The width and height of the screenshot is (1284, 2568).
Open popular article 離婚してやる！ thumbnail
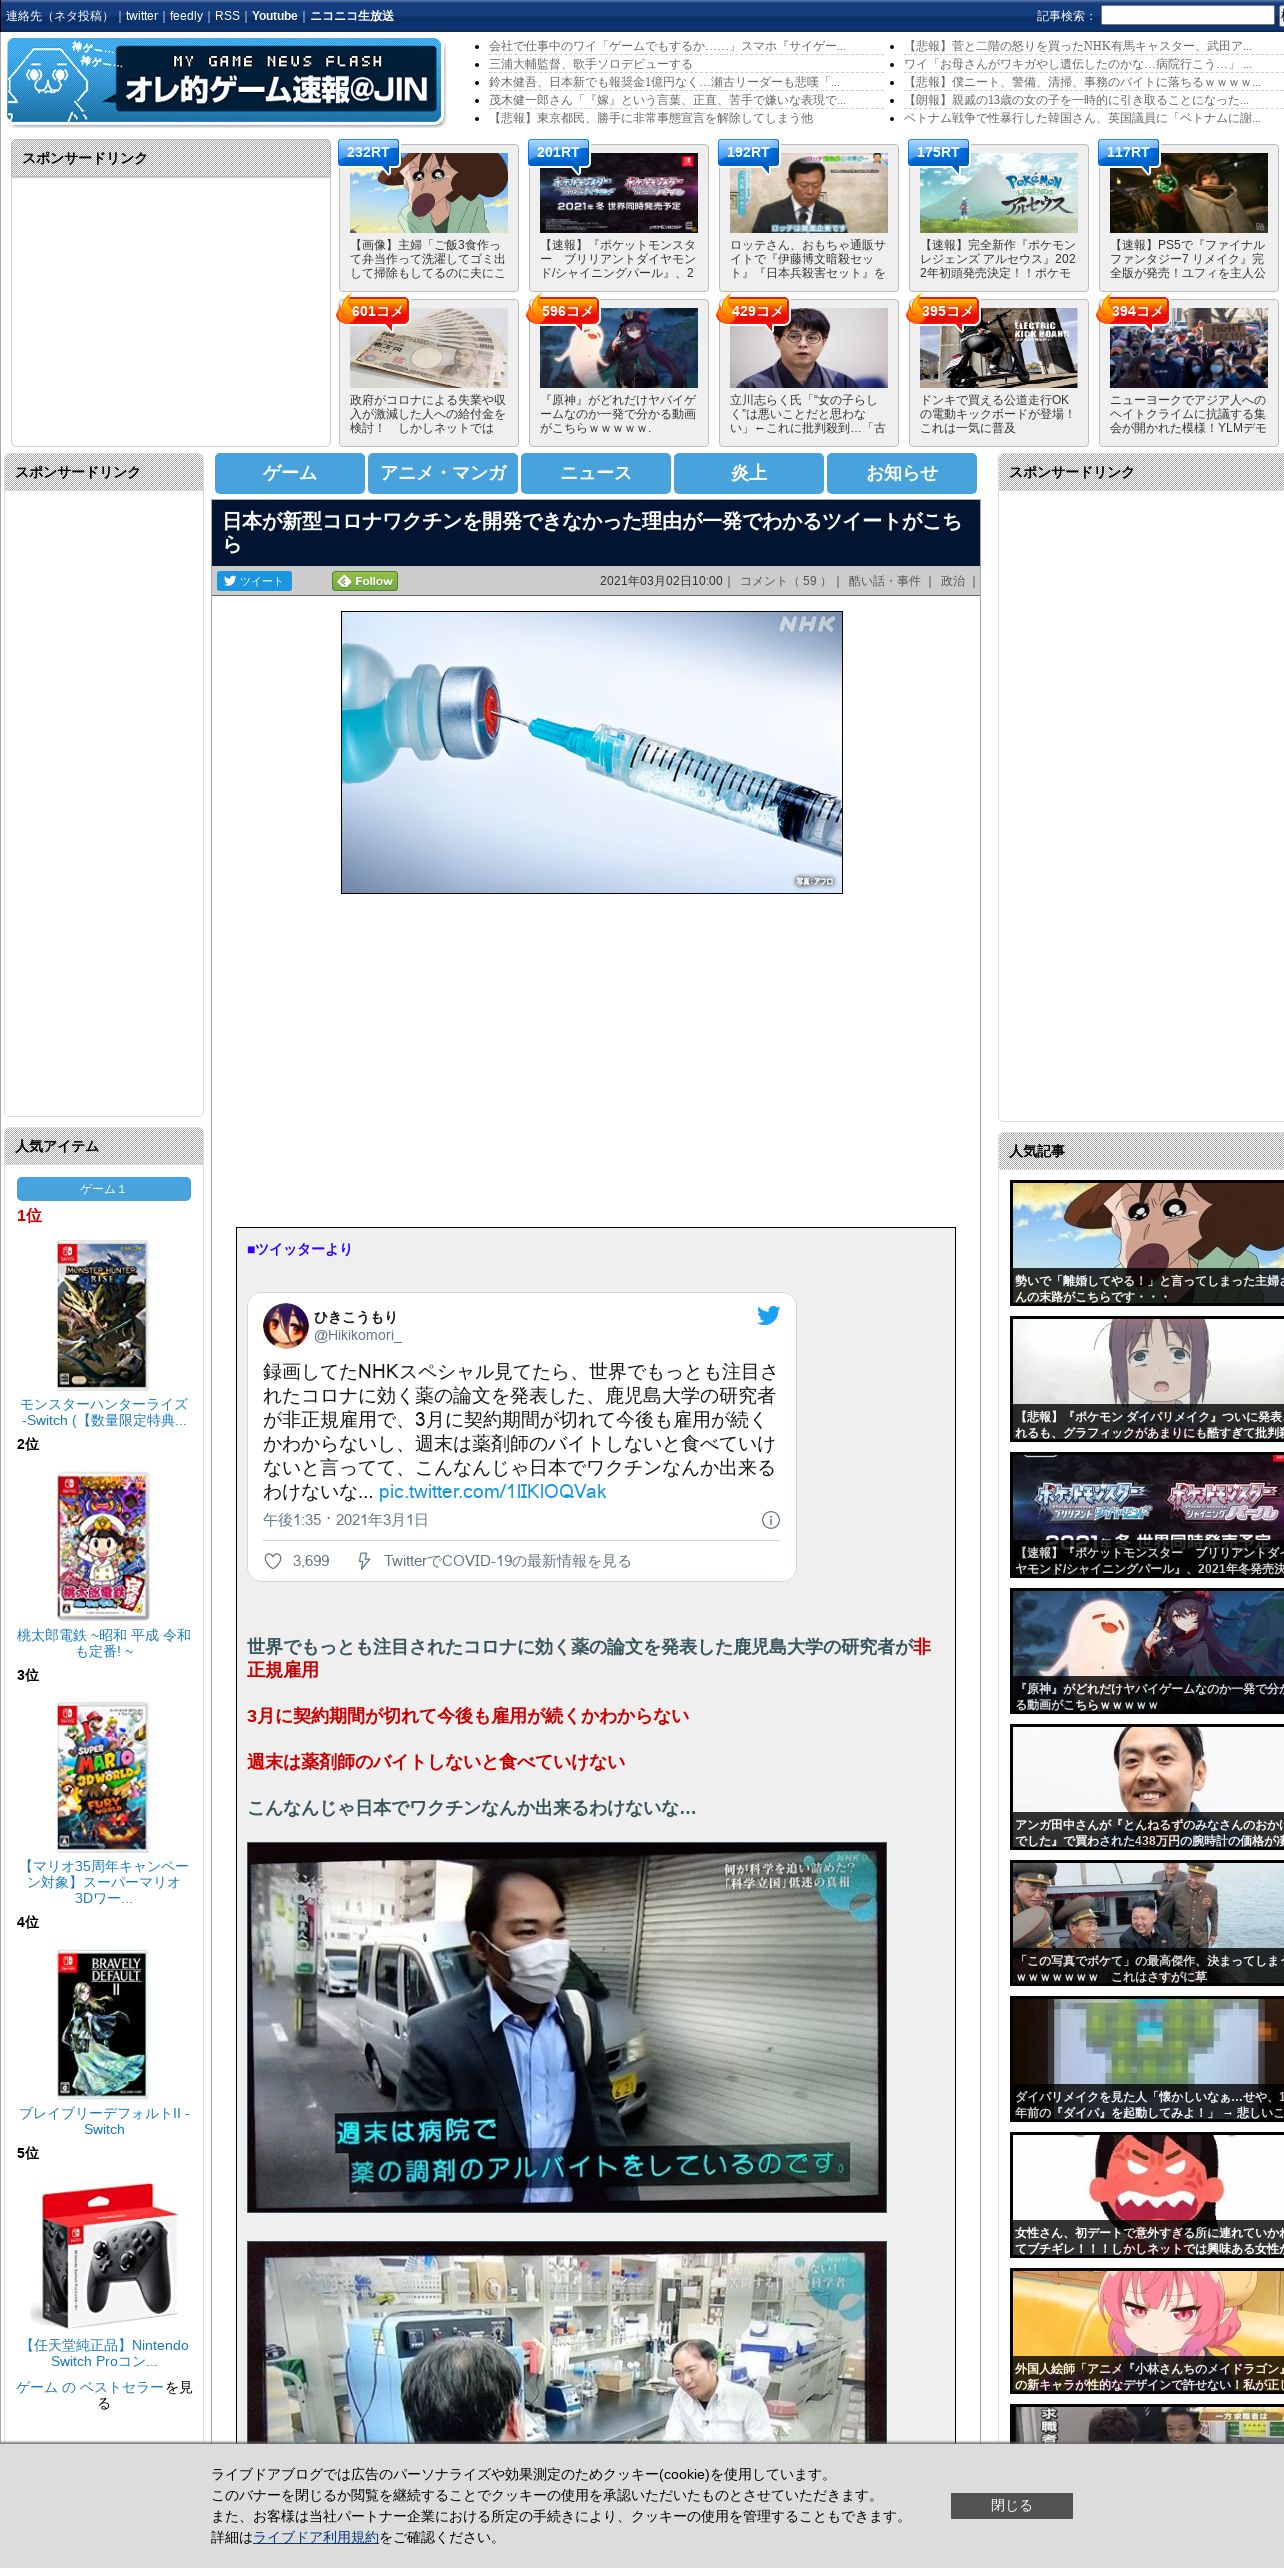[x=1147, y=1243]
